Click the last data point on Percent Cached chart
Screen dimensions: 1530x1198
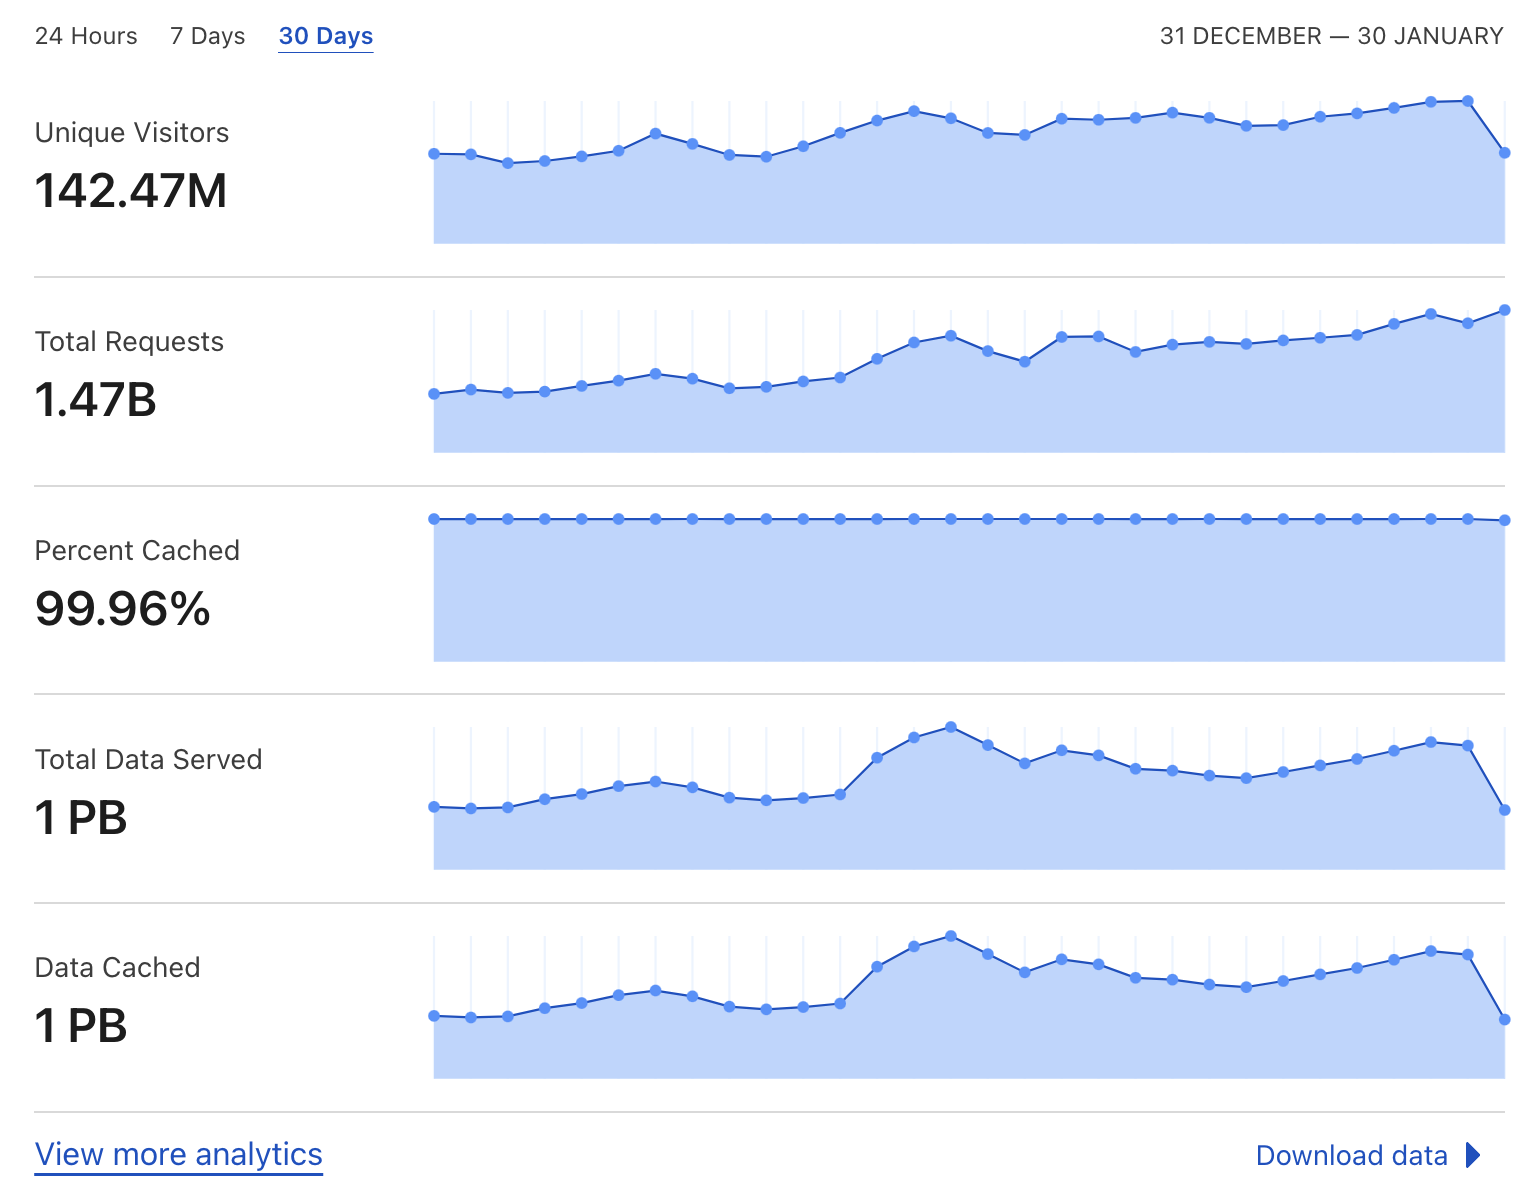tap(1505, 520)
